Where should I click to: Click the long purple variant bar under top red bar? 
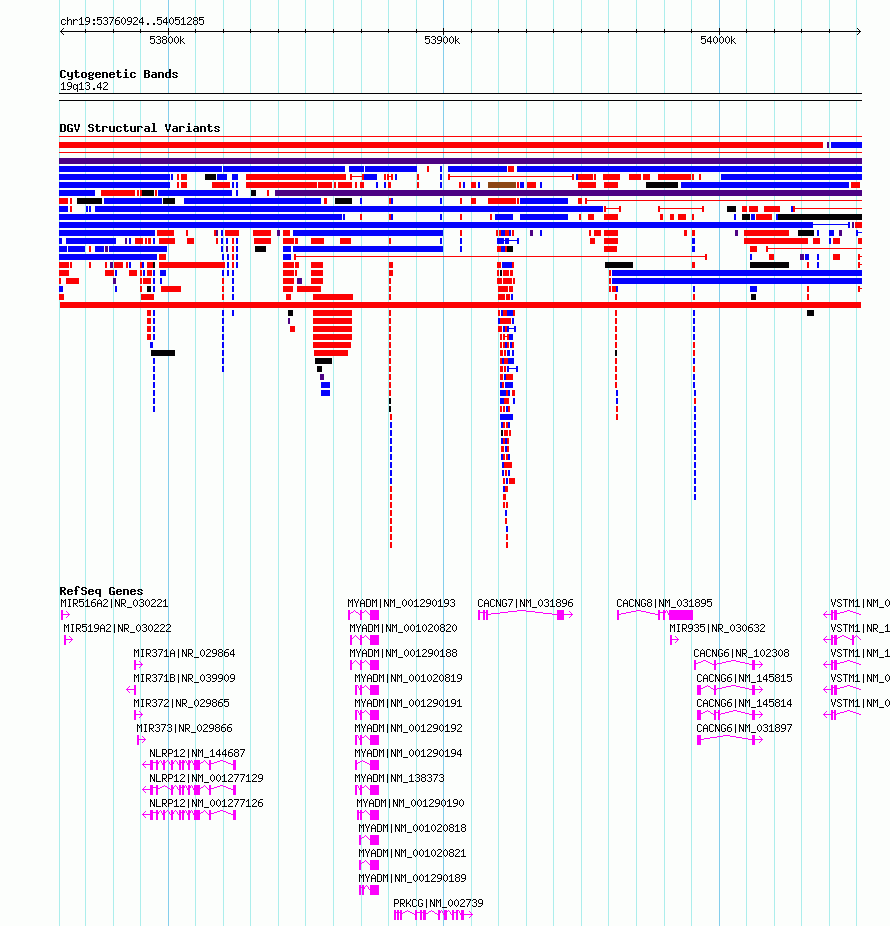[460, 161]
